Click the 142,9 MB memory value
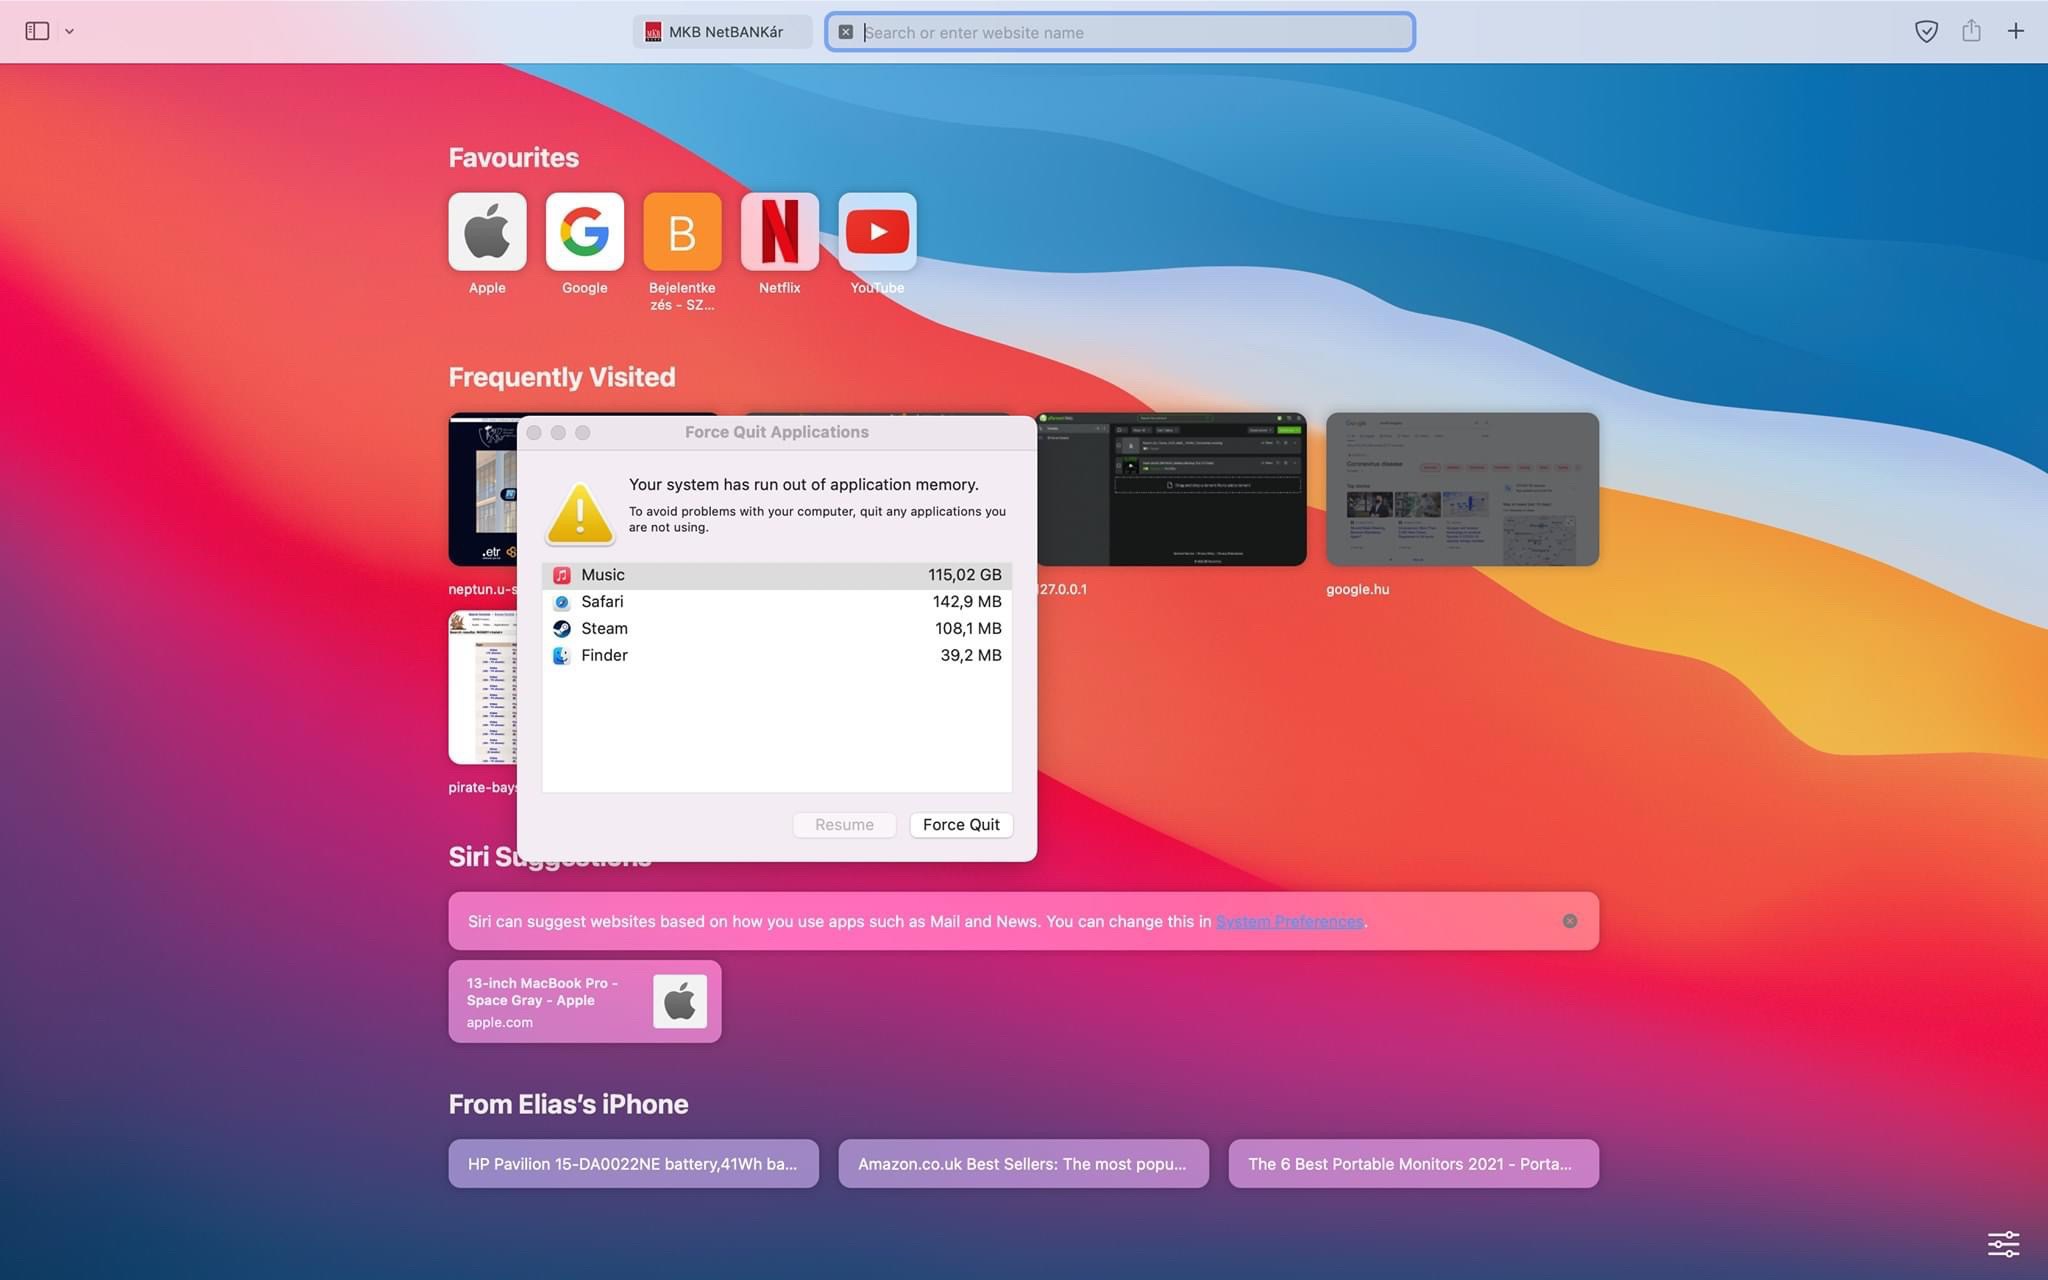 pyautogui.click(x=967, y=602)
